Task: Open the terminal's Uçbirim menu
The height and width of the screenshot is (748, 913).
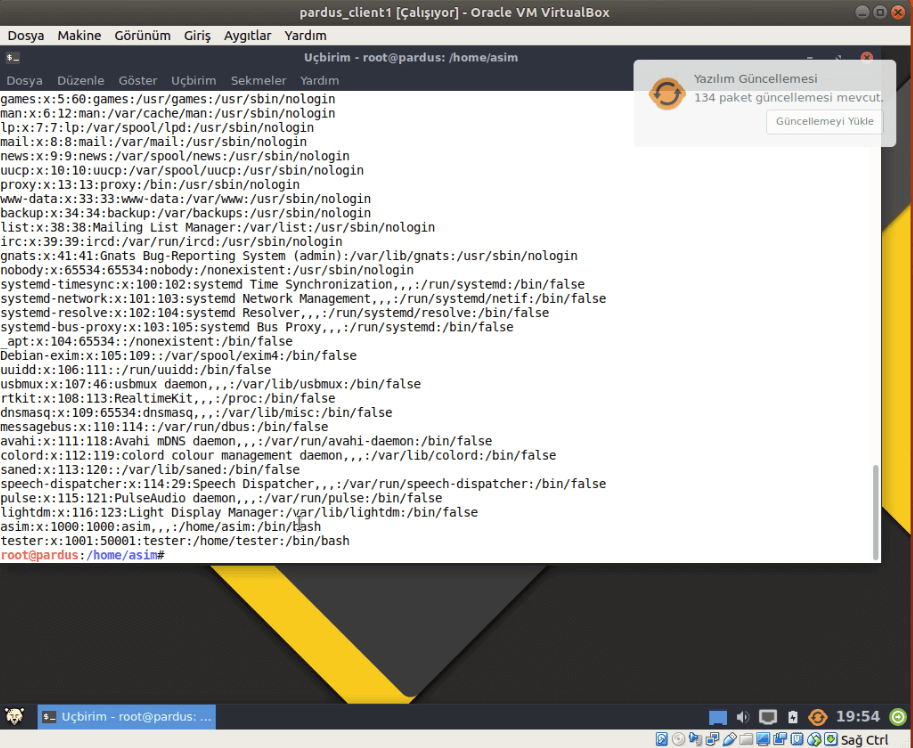Action: (193, 80)
